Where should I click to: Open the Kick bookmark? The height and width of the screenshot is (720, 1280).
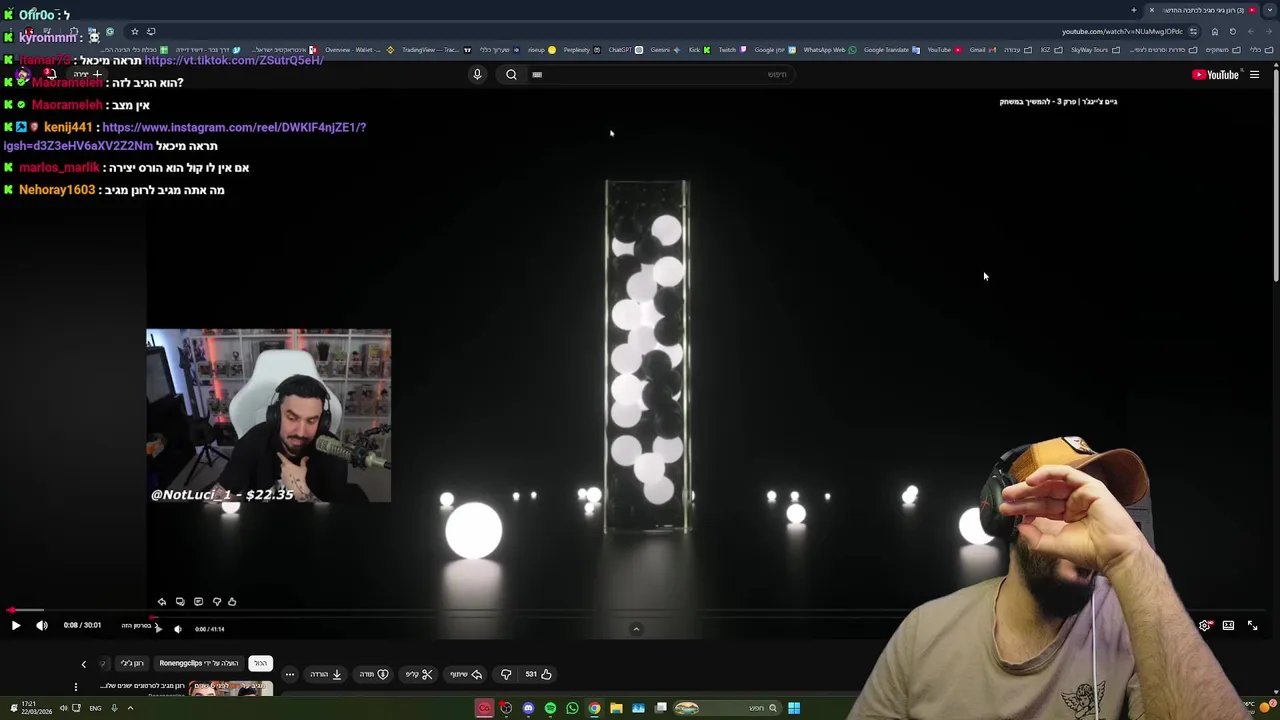point(698,49)
